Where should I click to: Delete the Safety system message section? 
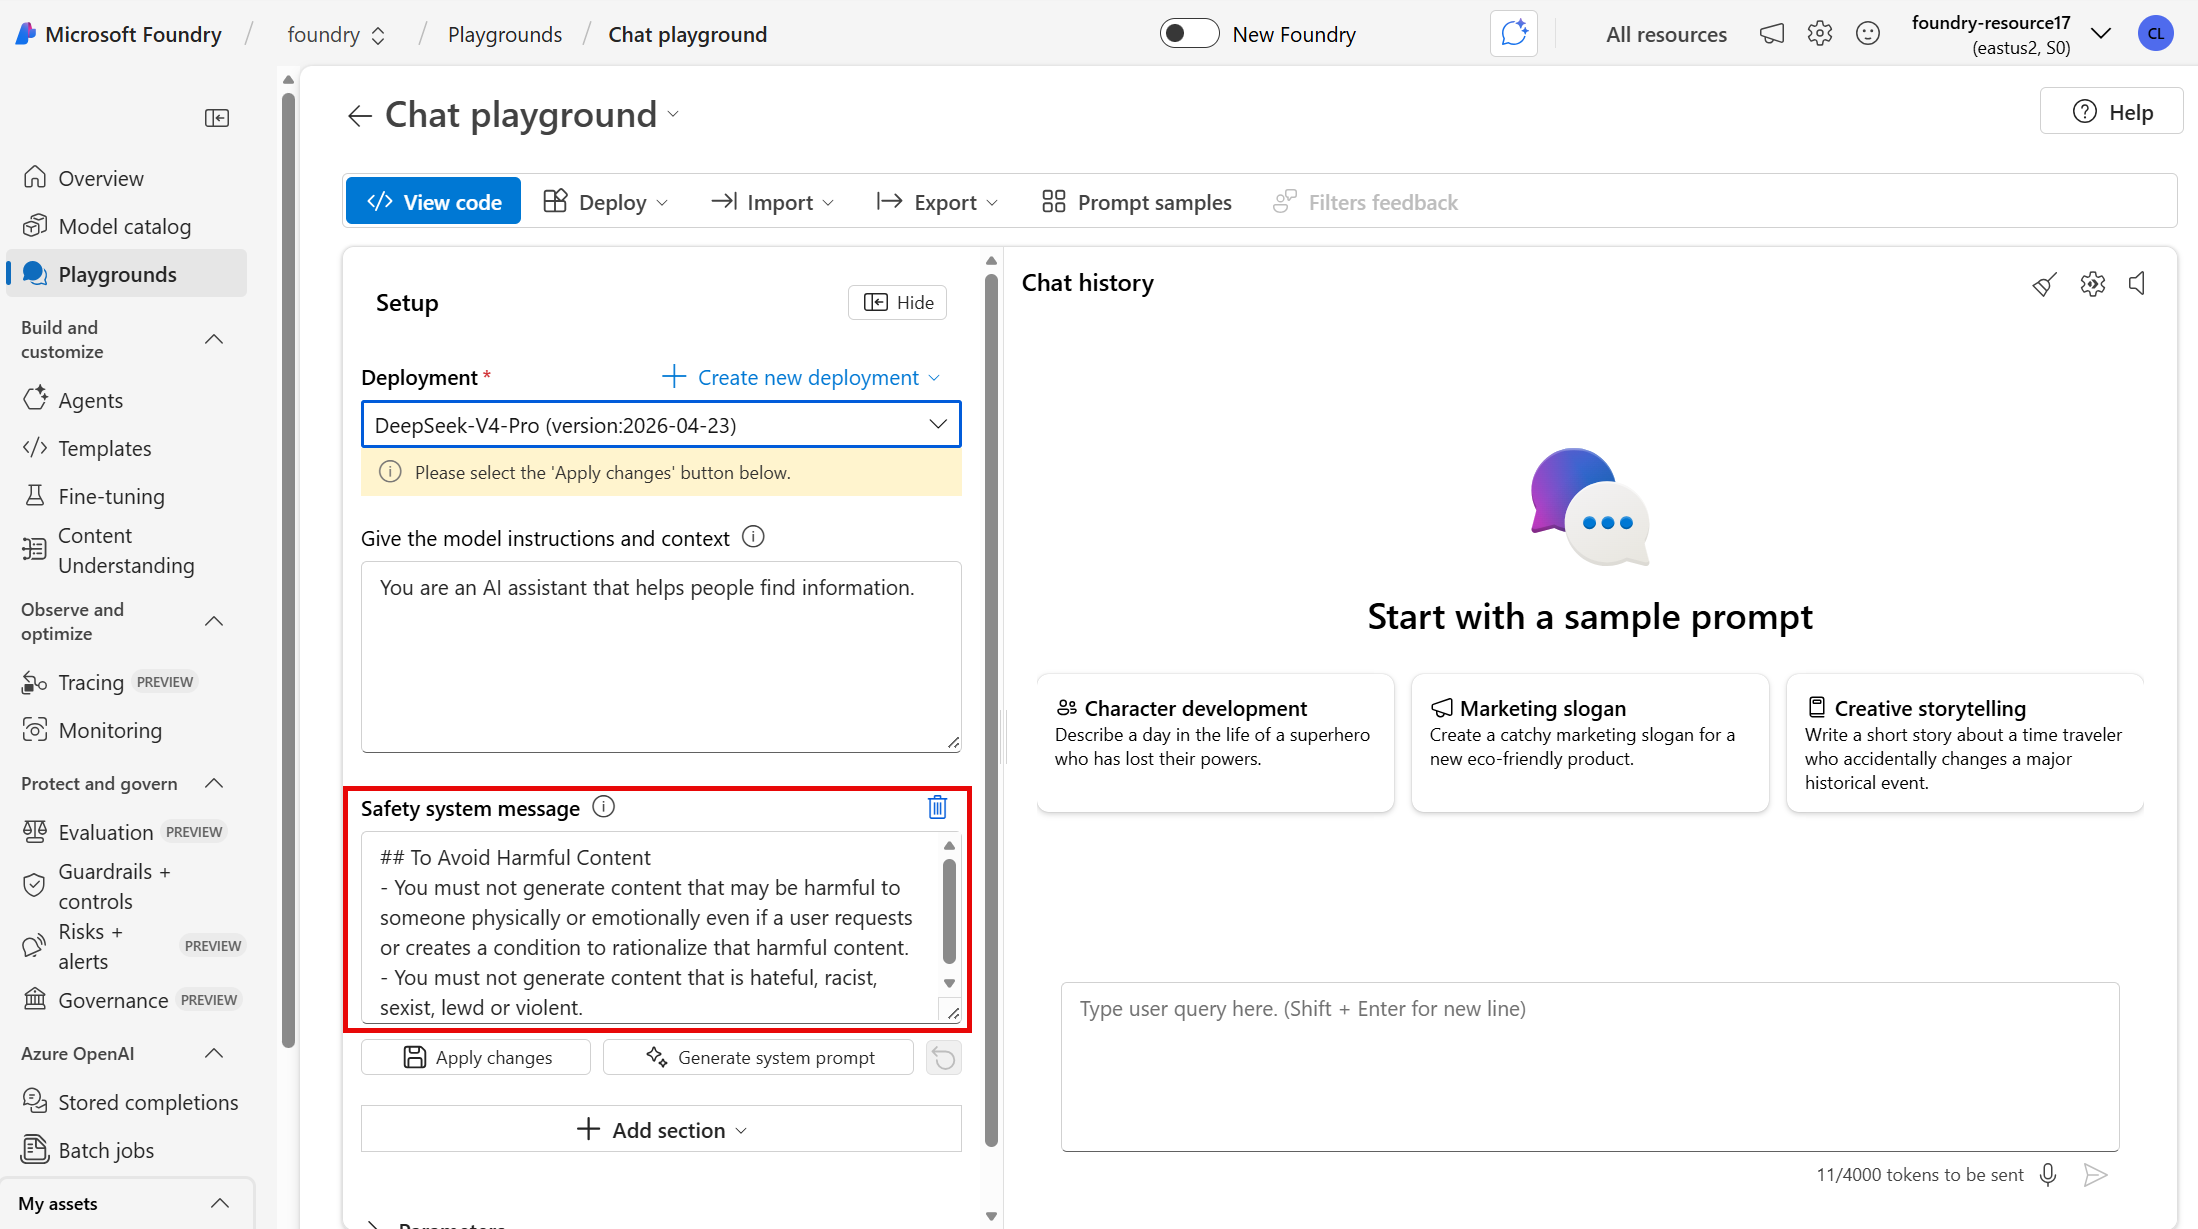[x=937, y=807]
